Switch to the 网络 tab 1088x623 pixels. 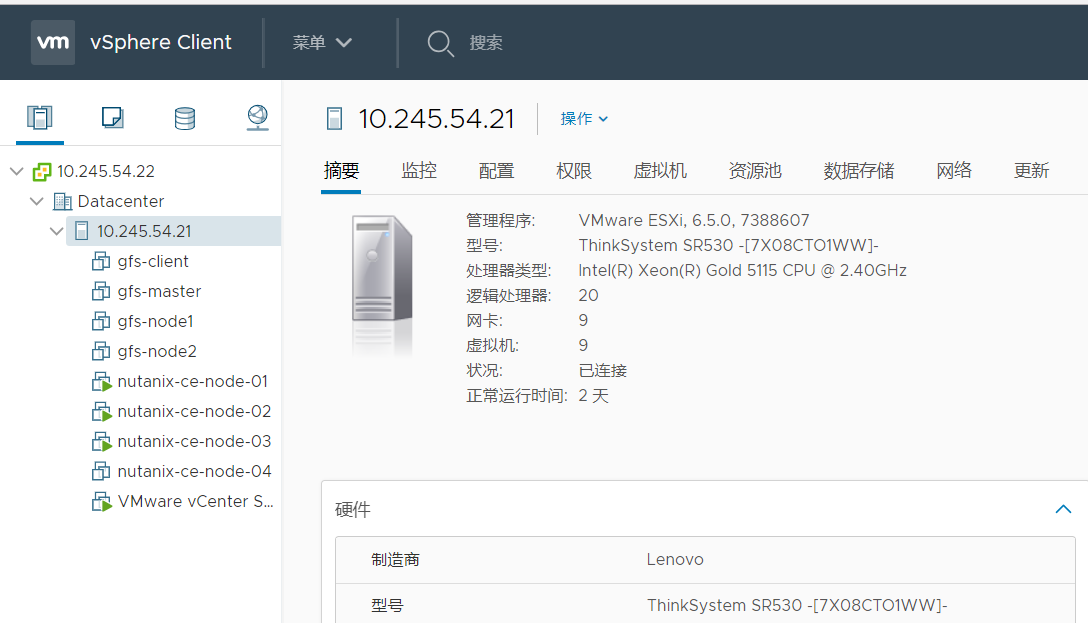[x=954, y=171]
